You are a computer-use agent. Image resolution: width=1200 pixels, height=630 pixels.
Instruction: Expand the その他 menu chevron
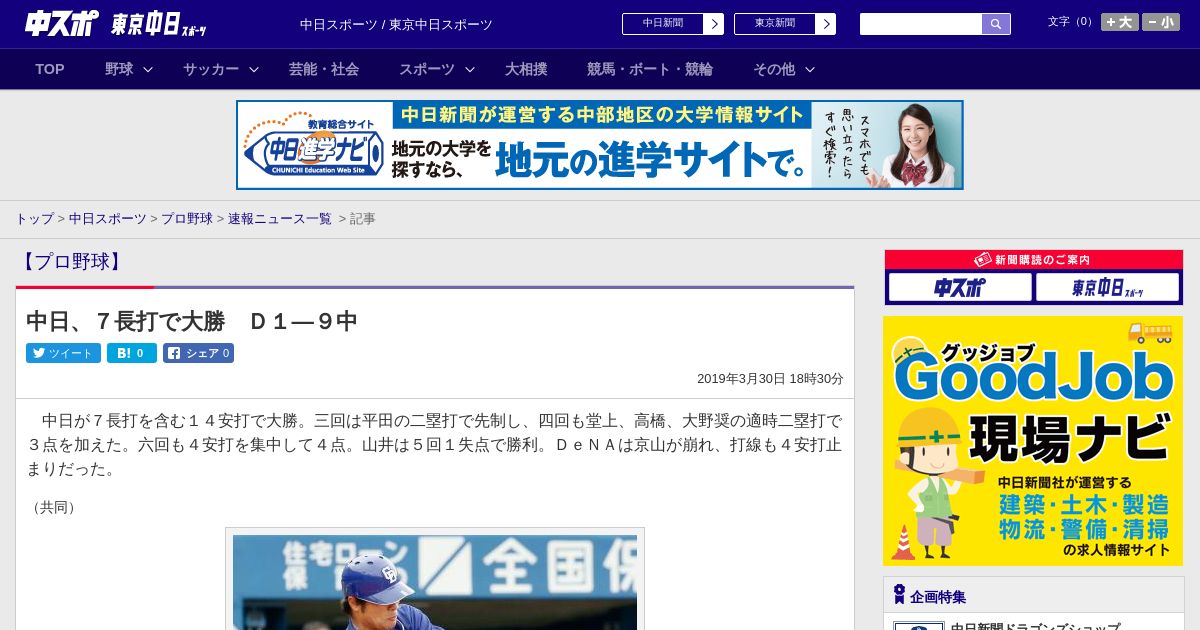point(810,70)
